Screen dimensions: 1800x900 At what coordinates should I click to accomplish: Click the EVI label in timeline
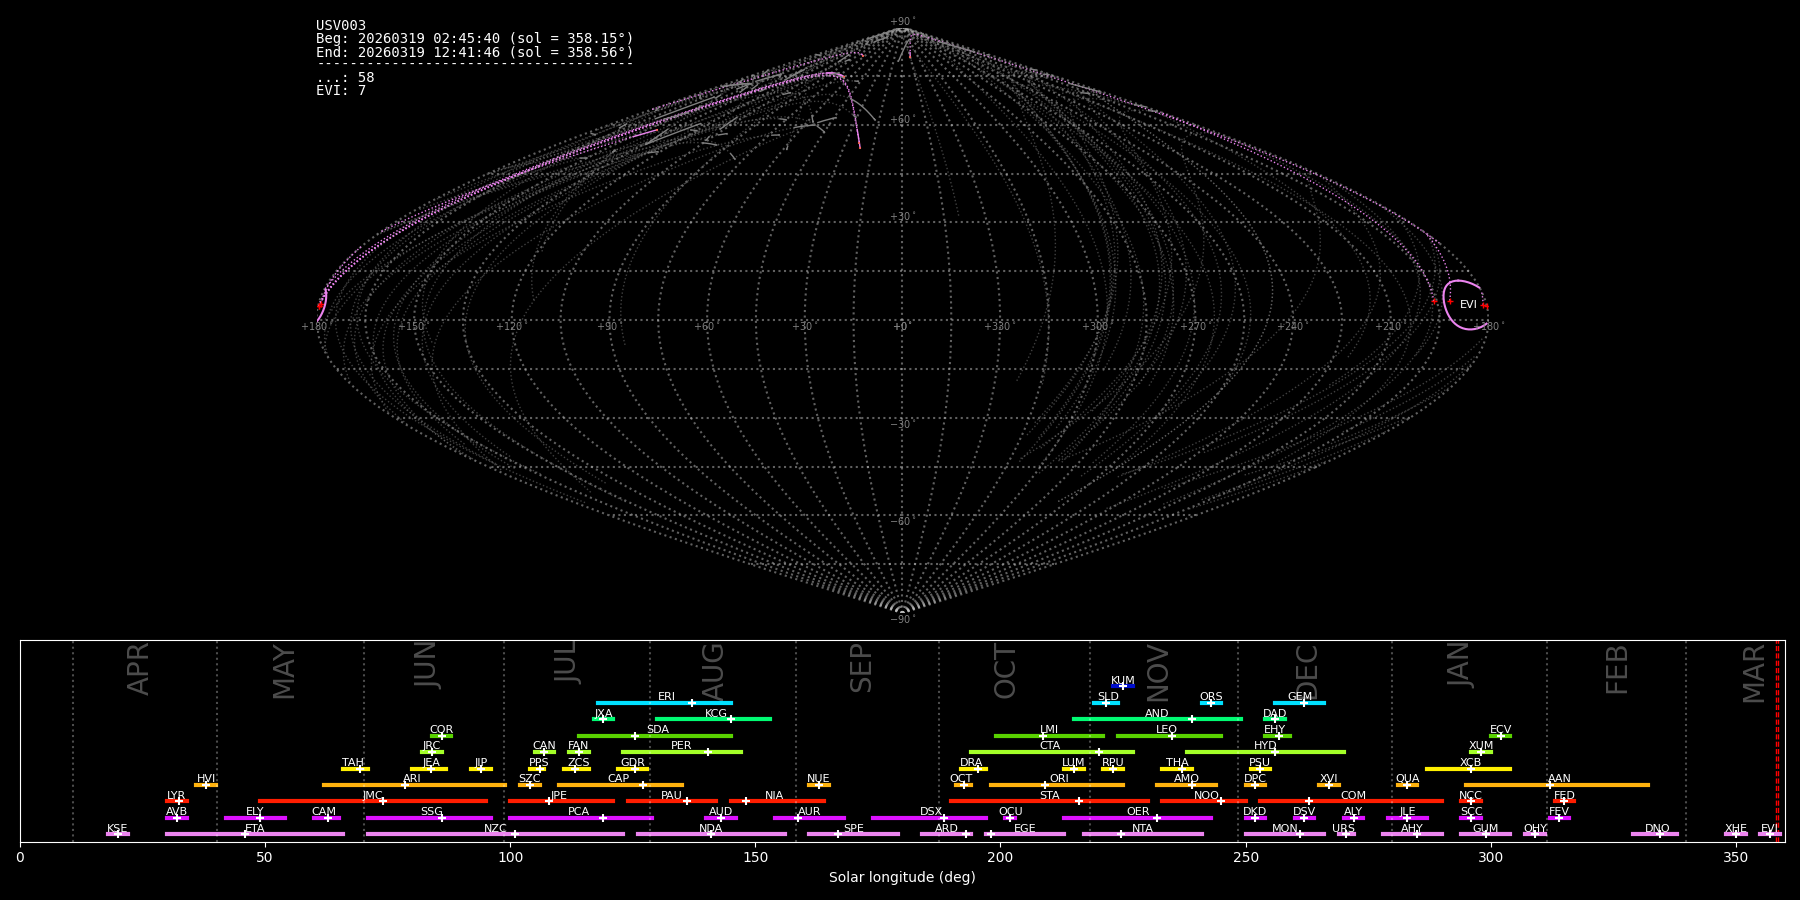1768,829
